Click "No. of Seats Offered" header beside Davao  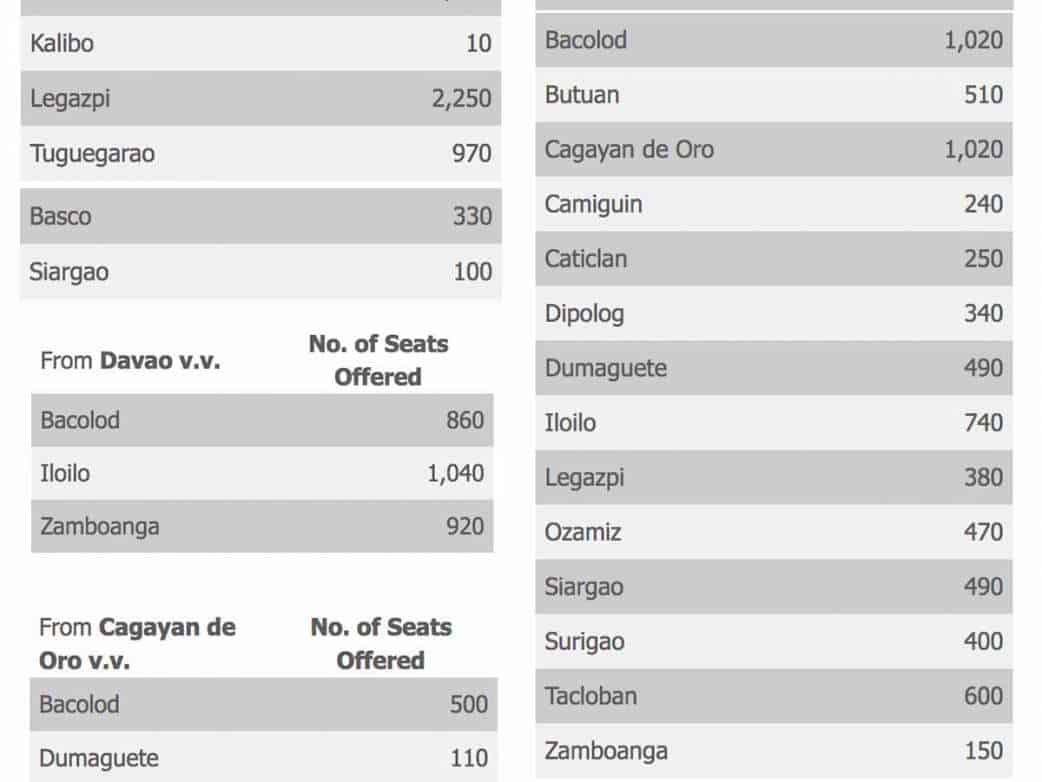tap(378, 361)
